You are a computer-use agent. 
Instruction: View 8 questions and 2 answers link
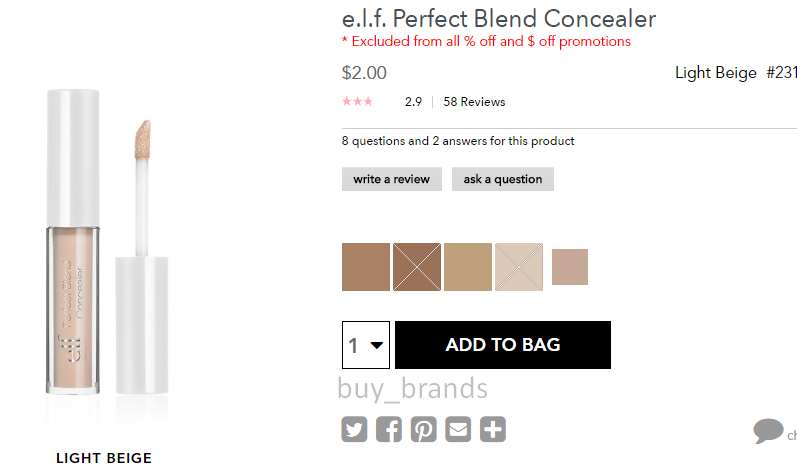point(458,141)
